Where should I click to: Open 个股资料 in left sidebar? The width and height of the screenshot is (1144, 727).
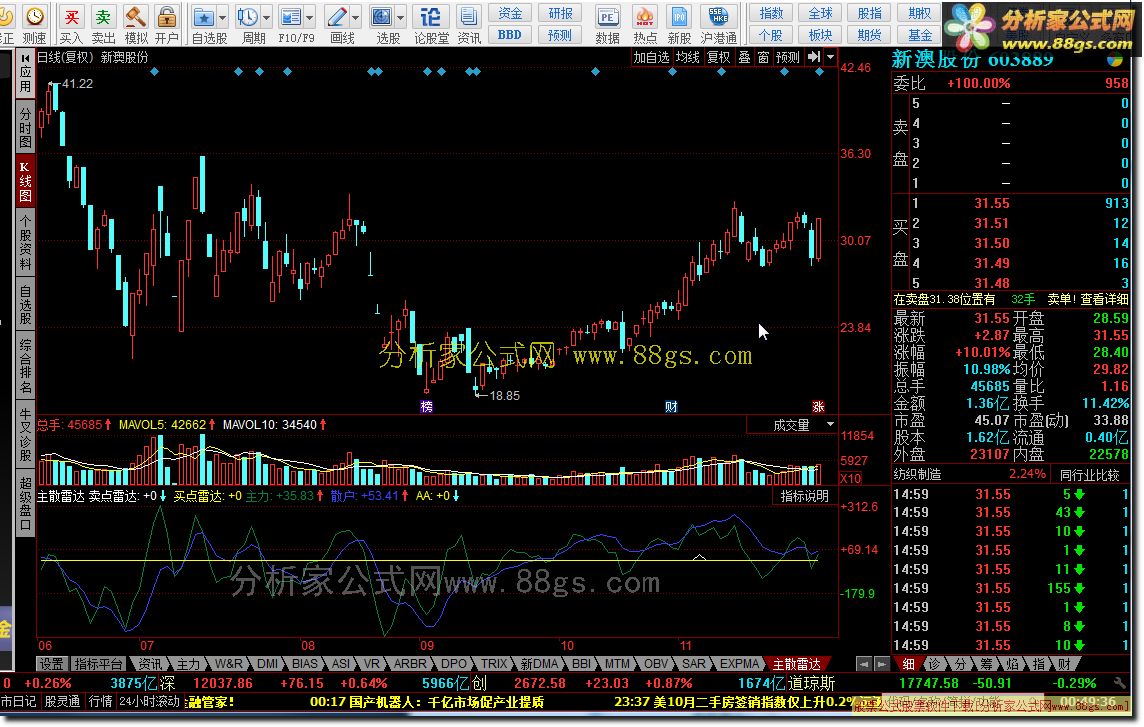[x=26, y=244]
